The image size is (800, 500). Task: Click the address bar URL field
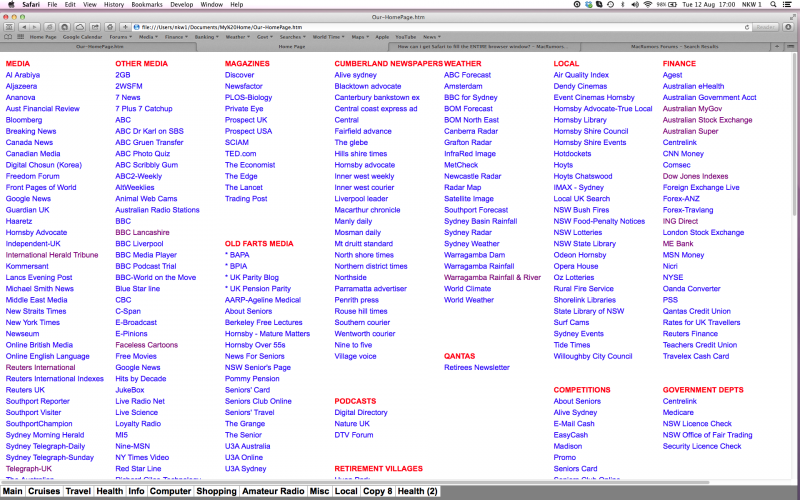pyautogui.click(x=441, y=27)
